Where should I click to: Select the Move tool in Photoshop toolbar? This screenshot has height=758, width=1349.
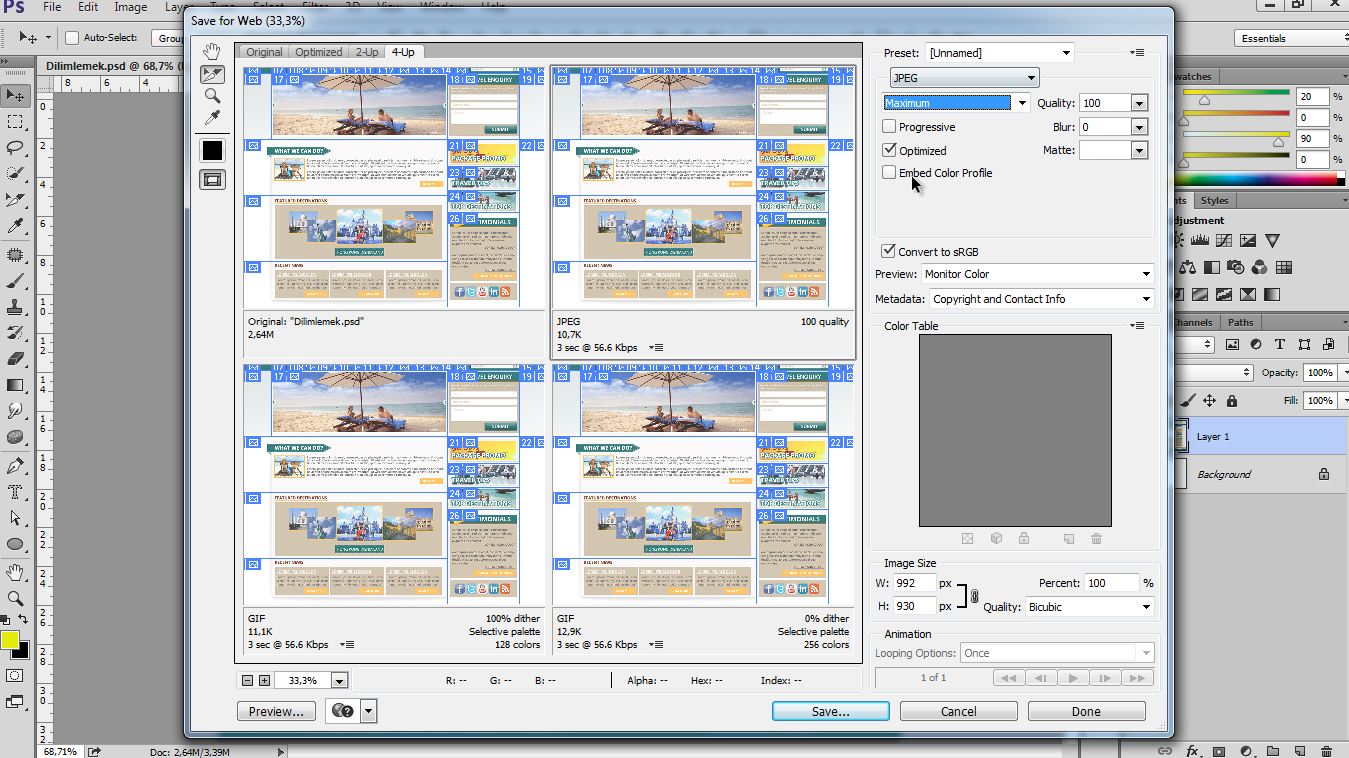(x=15, y=96)
